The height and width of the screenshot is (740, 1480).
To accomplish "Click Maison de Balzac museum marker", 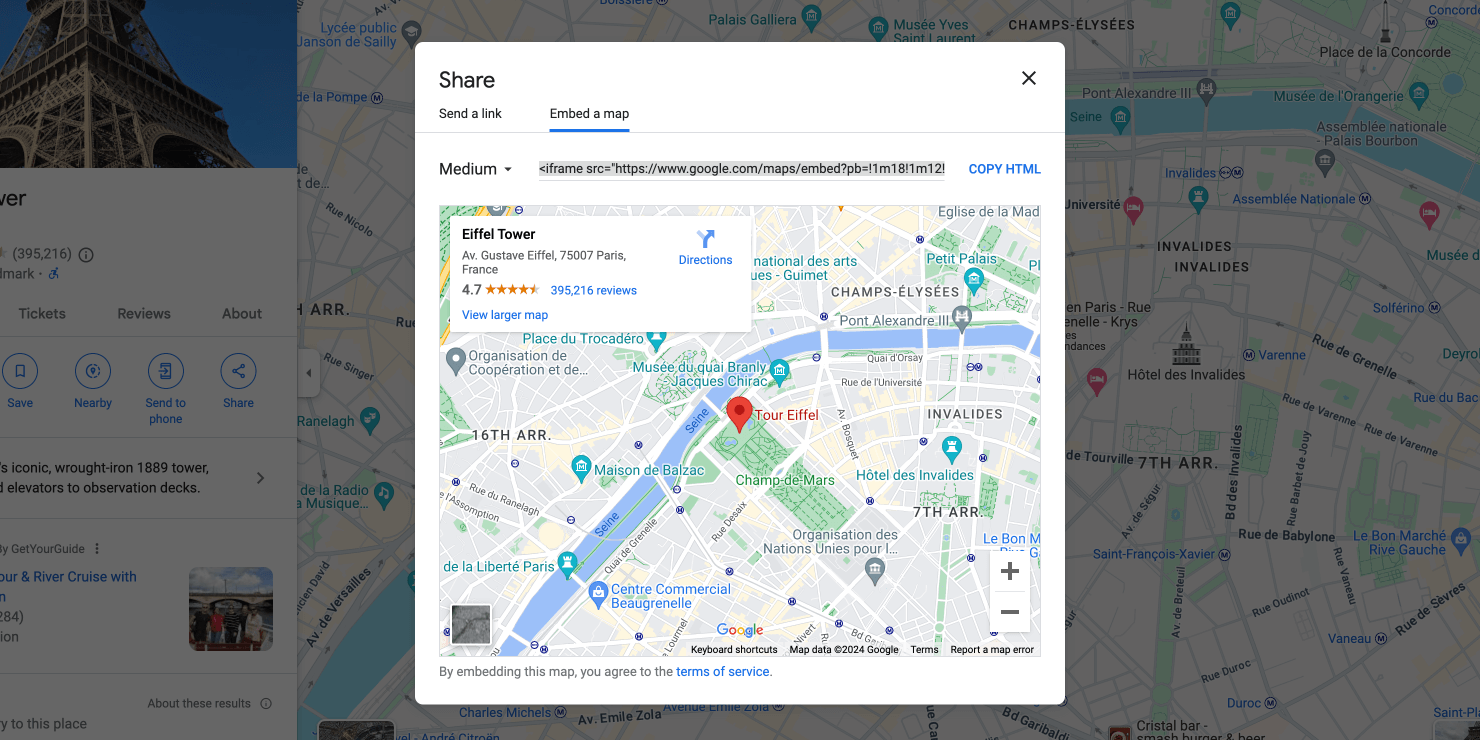I will [x=581, y=466].
